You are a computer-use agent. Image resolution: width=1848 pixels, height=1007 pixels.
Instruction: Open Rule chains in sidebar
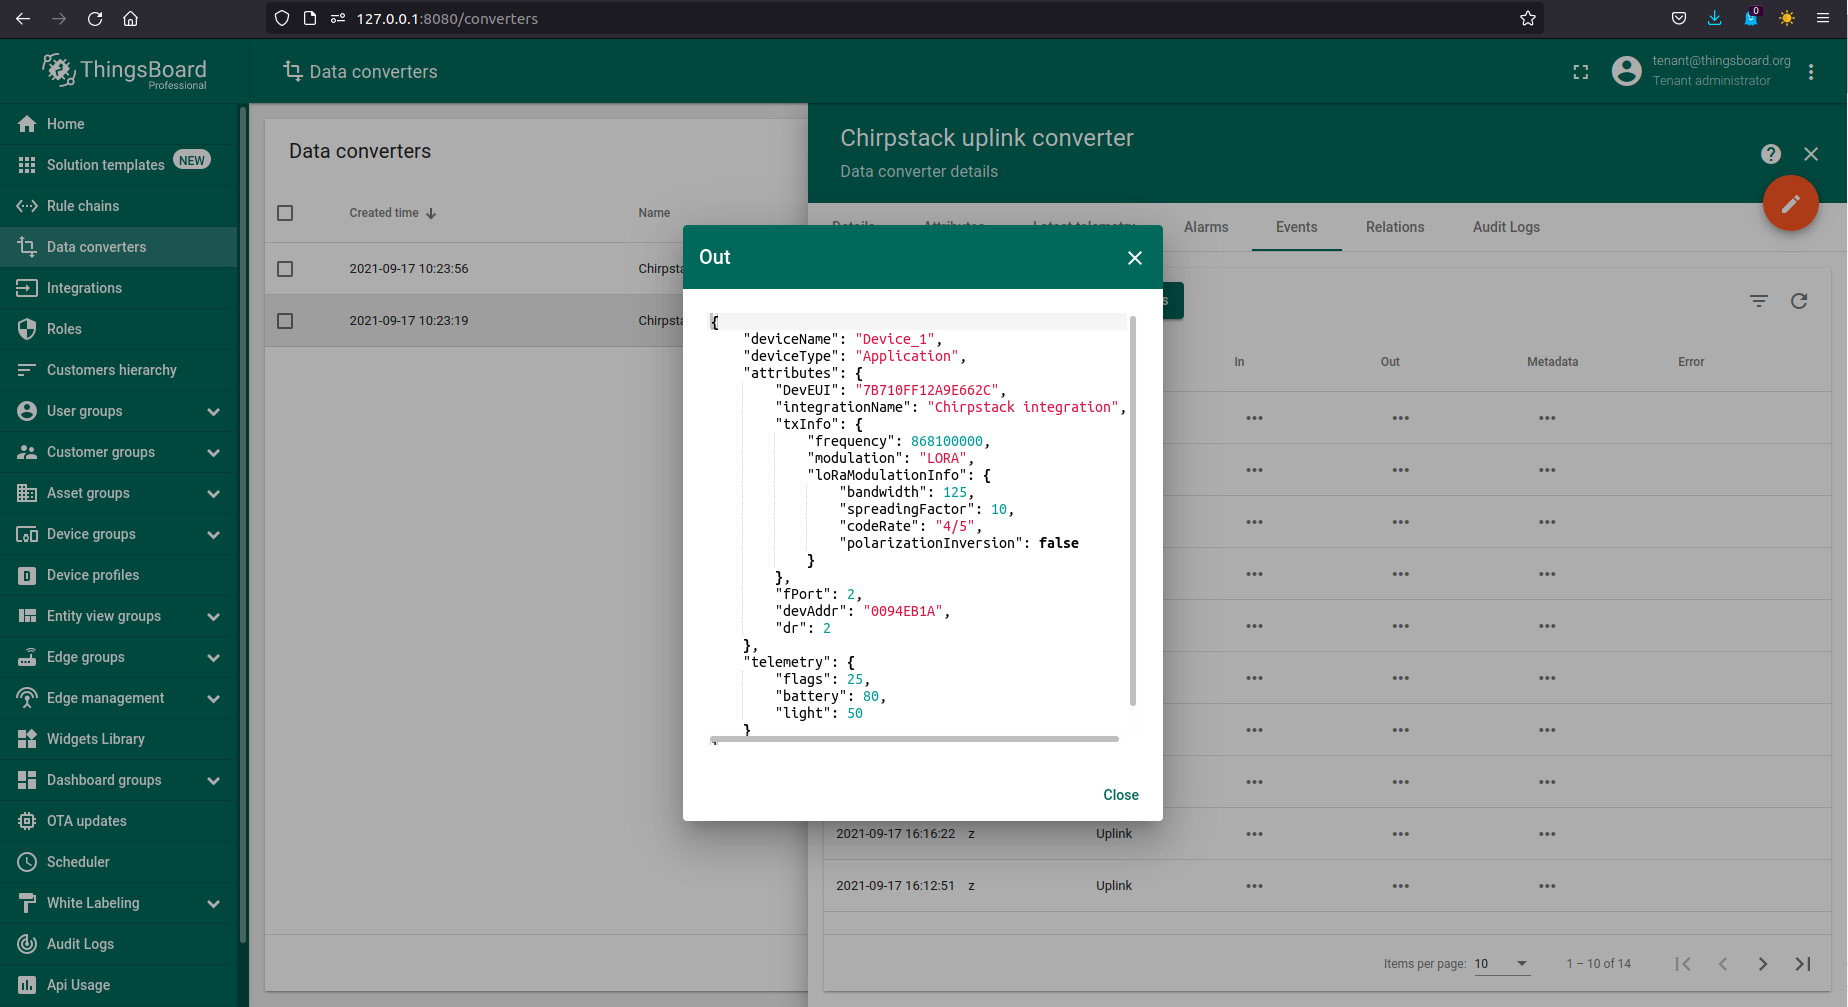[83, 206]
